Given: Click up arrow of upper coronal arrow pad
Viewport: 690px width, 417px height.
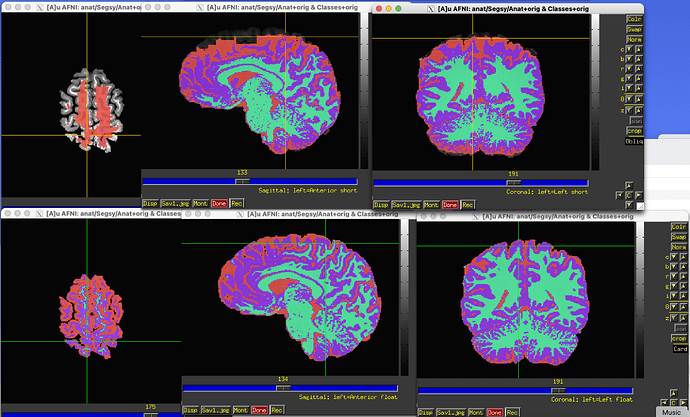Looking at the screenshot, I should pyautogui.click(x=629, y=185).
